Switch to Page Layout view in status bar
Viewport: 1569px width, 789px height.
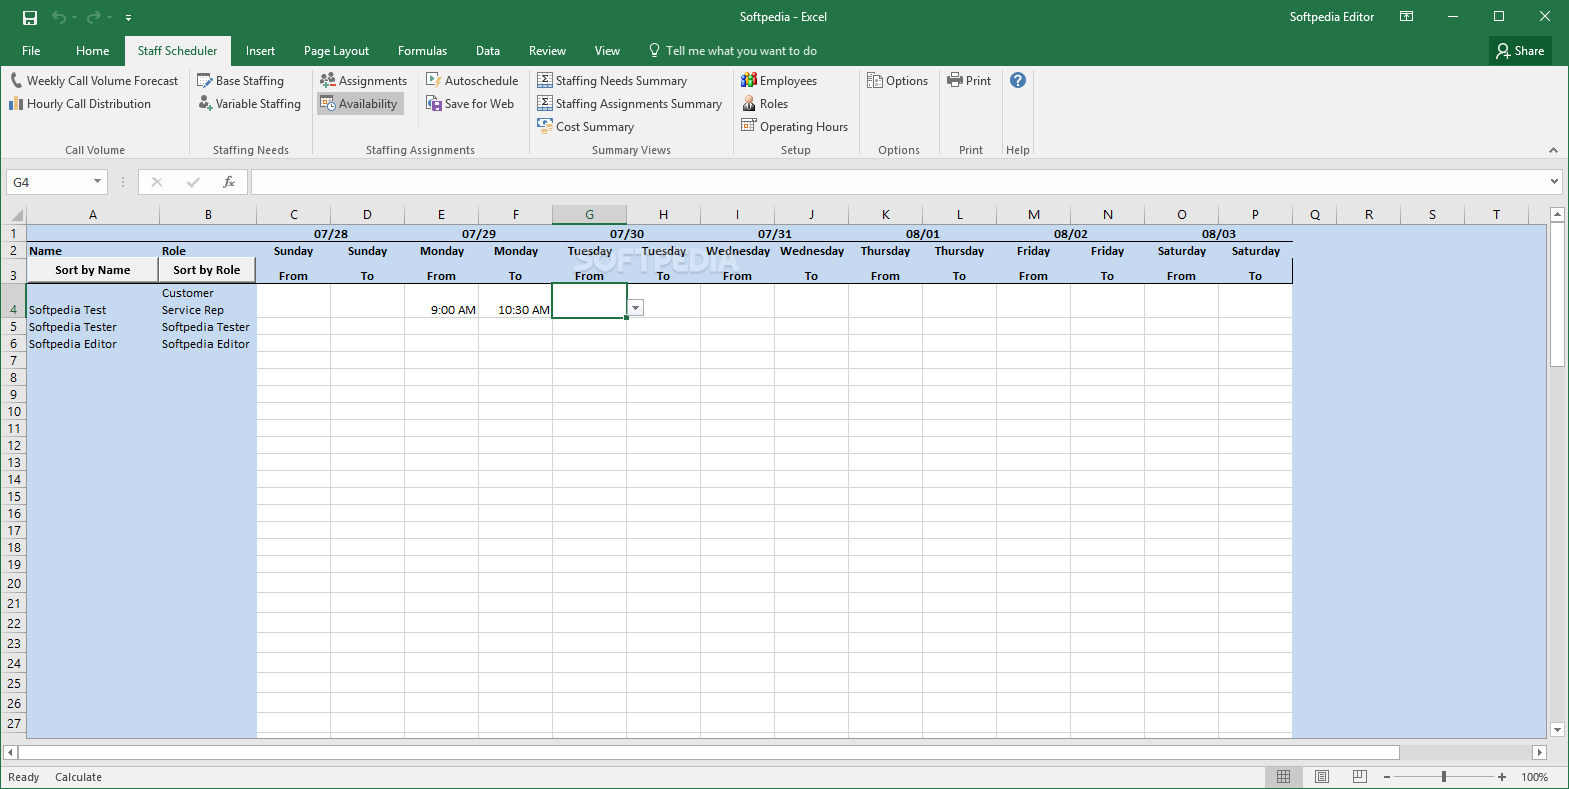[1322, 777]
